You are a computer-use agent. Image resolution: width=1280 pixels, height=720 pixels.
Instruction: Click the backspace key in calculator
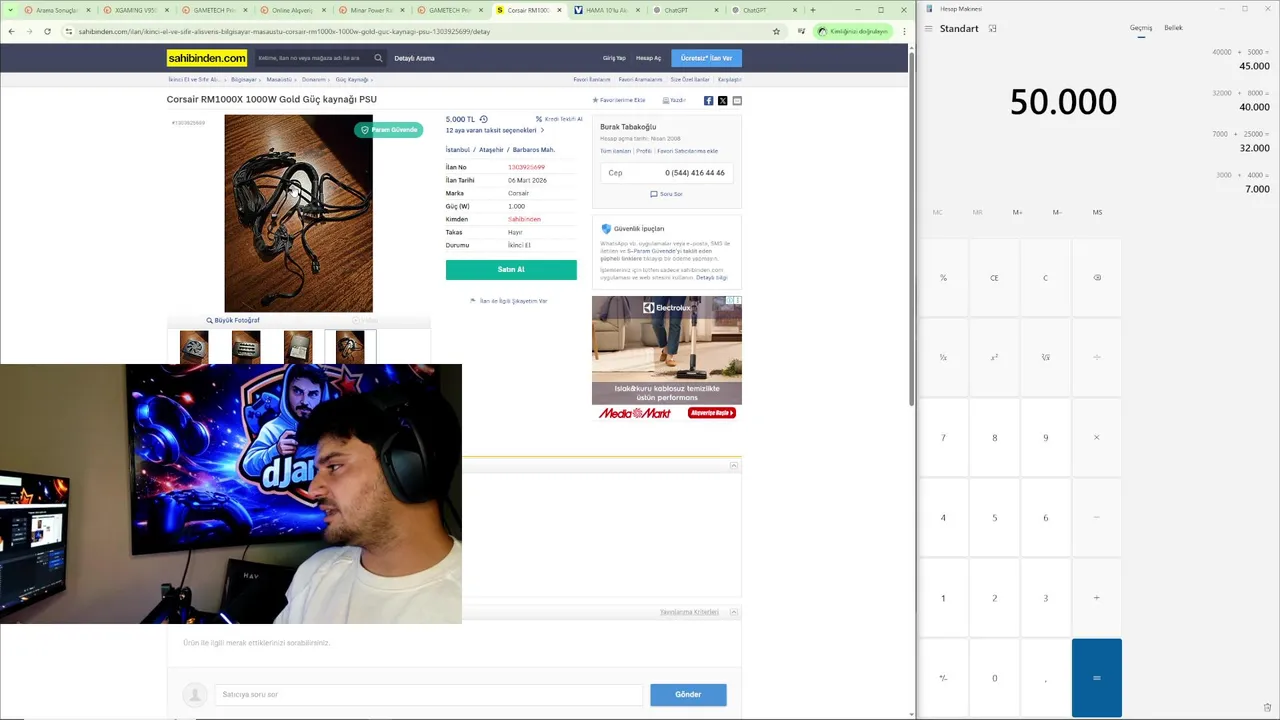click(x=1097, y=278)
